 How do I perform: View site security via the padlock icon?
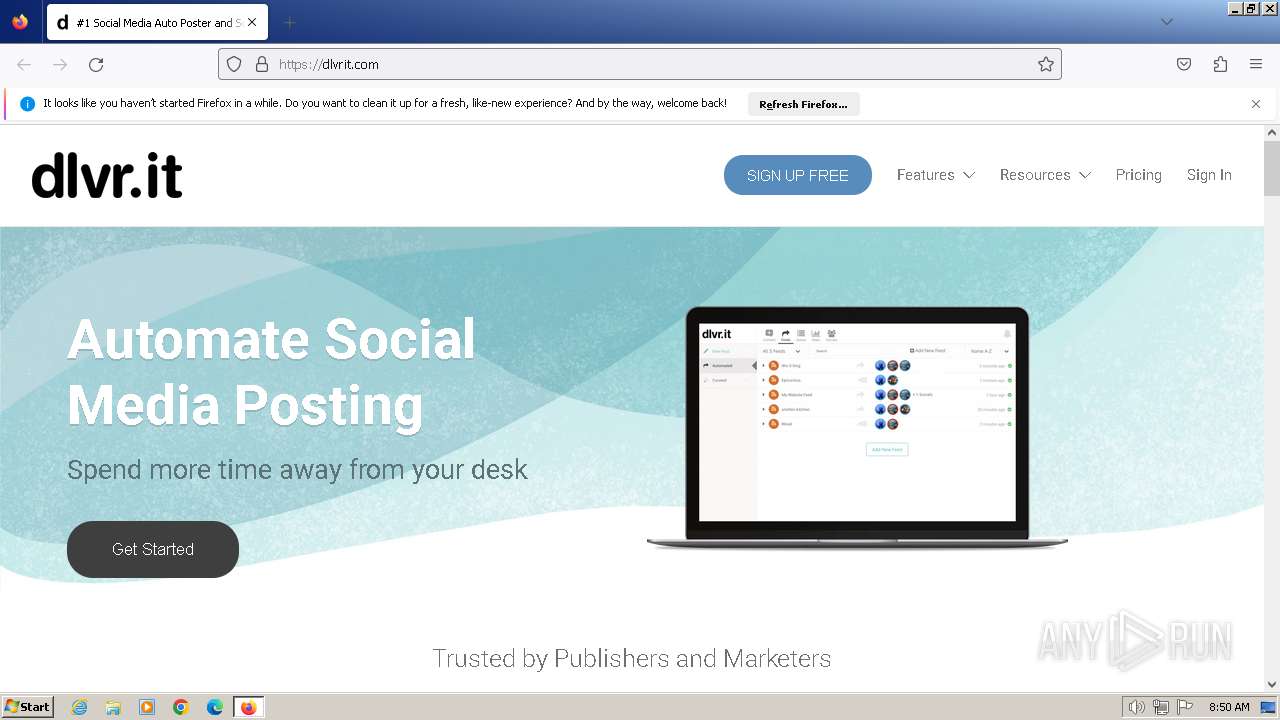pyautogui.click(x=262, y=64)
